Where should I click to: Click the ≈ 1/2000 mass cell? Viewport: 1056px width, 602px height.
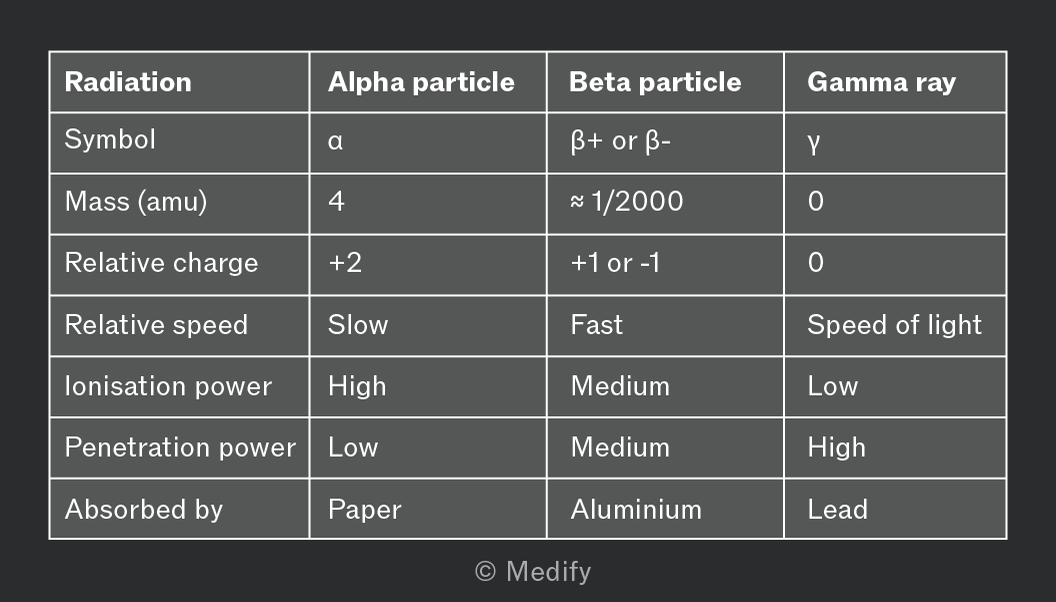(x=665, y=204)
